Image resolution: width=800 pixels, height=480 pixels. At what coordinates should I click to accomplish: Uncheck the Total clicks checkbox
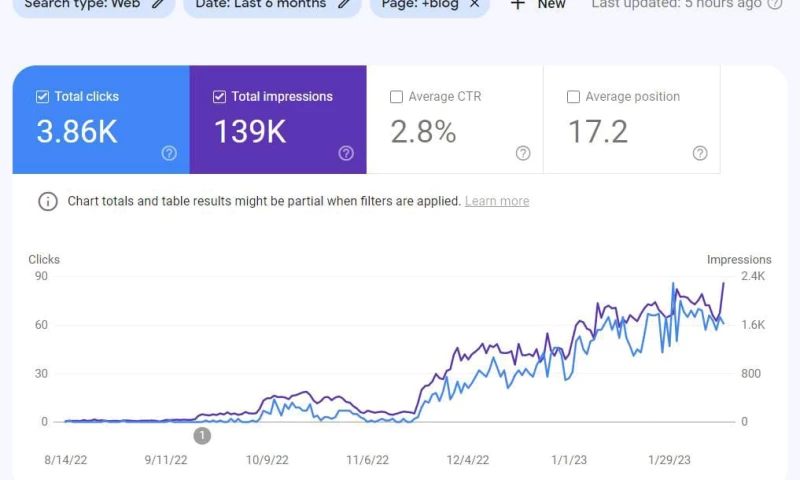(42, 96)
